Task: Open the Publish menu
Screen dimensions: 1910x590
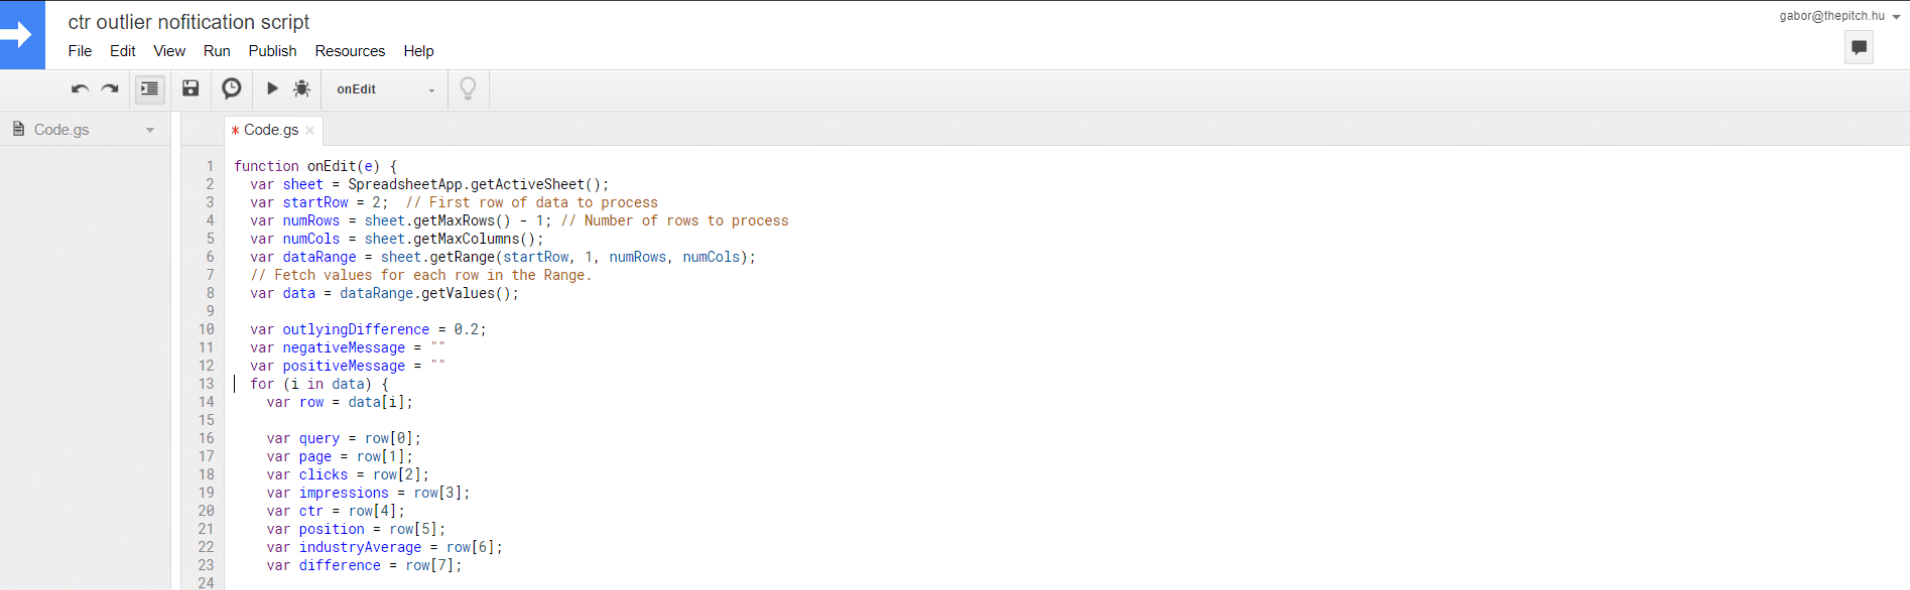Action: tap(272, 51)
